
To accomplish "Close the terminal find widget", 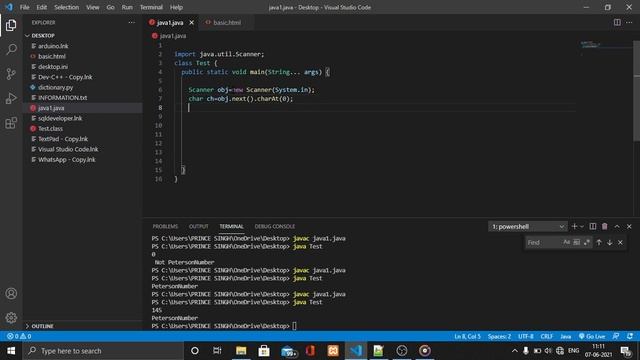I will click(620, 242).
